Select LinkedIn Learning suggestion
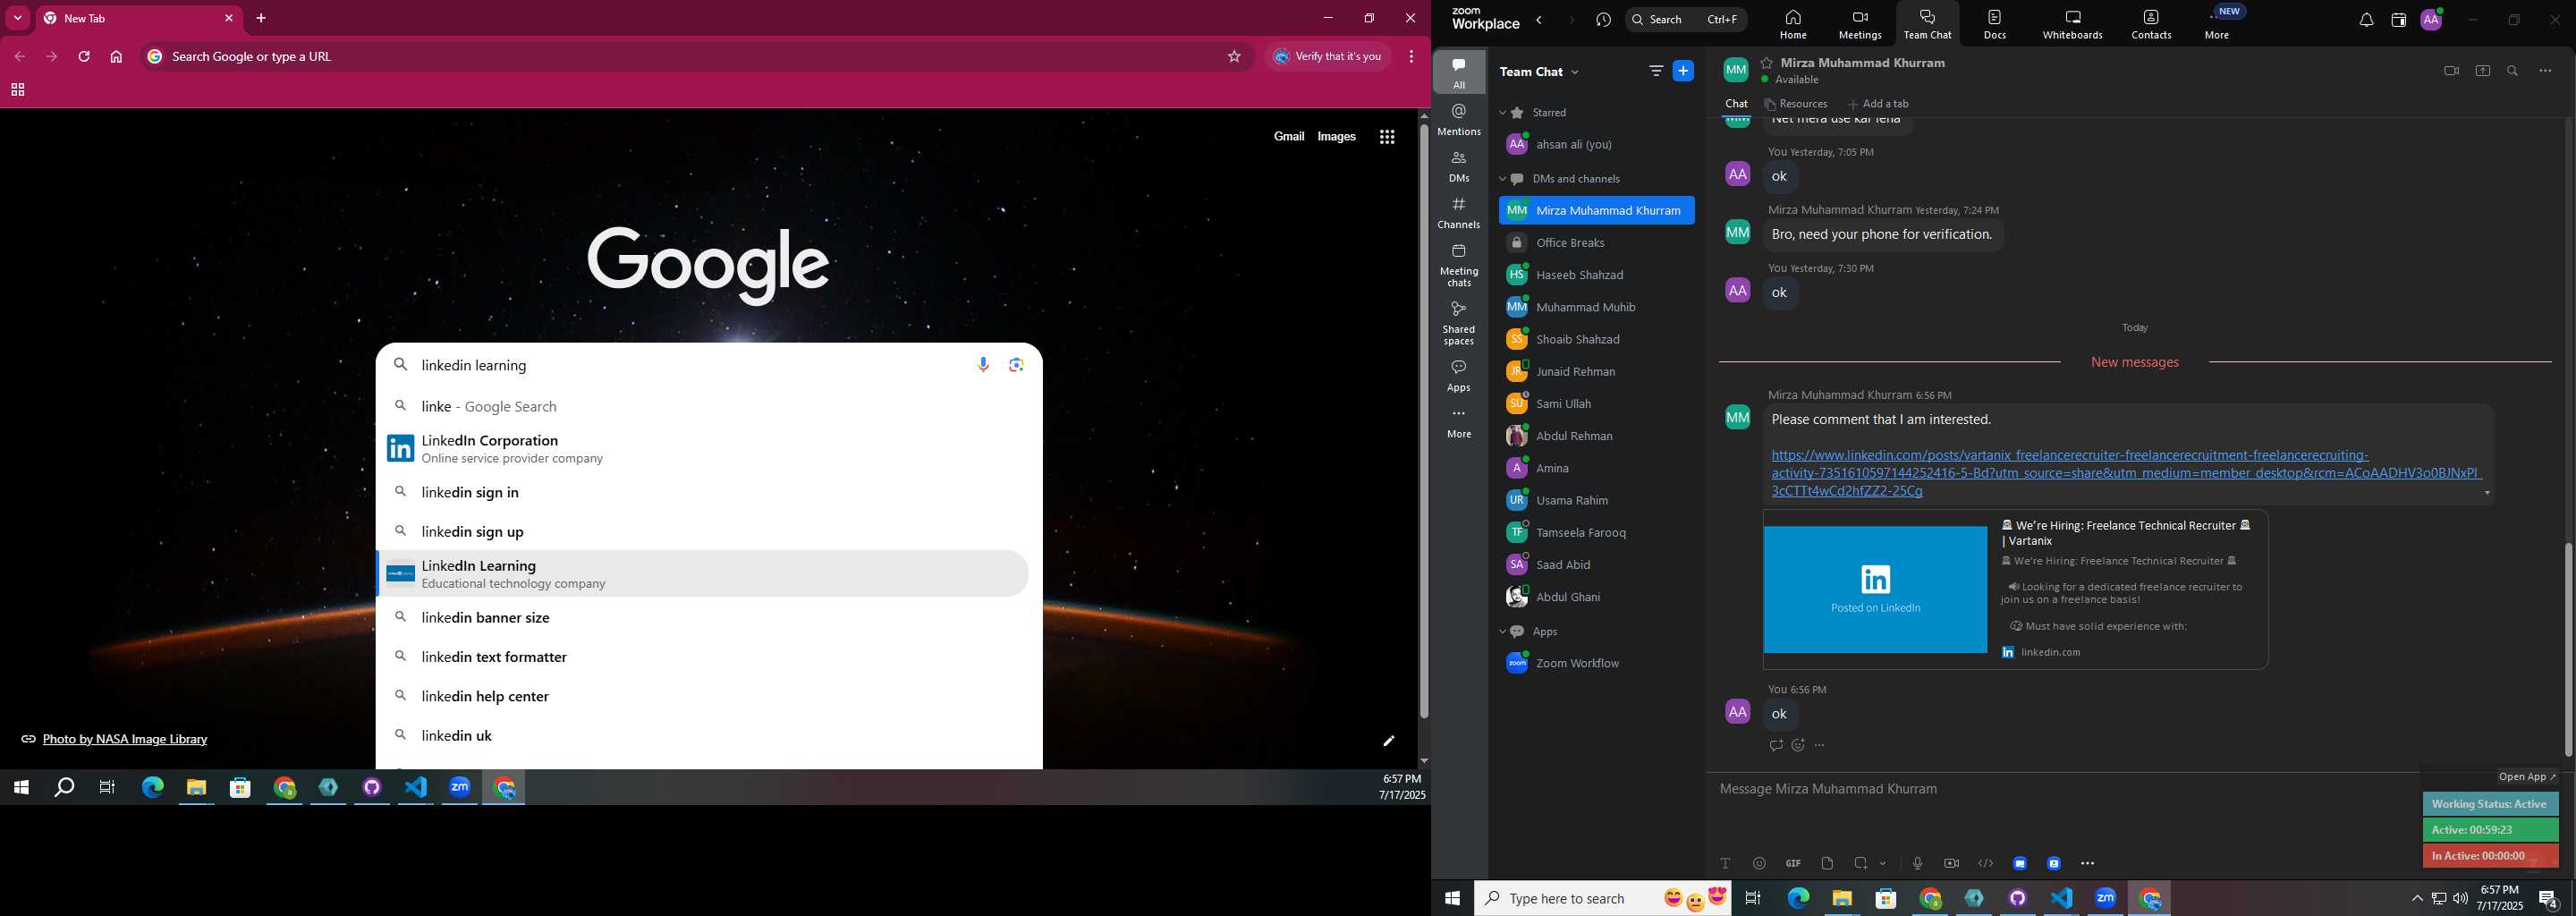Viewport: 2576px width, 916px height. [x=703, y=574]
